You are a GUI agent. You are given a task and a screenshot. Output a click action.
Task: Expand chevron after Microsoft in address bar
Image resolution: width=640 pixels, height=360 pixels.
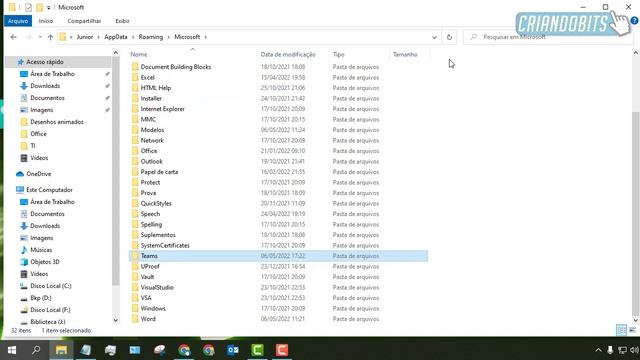[x=206, y=37]
